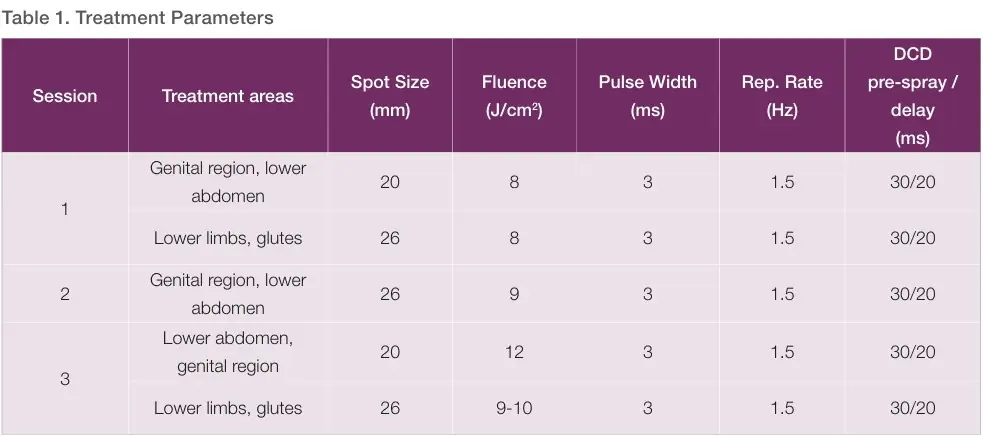Select the Spot Size (mm) header

coord(390,96)
